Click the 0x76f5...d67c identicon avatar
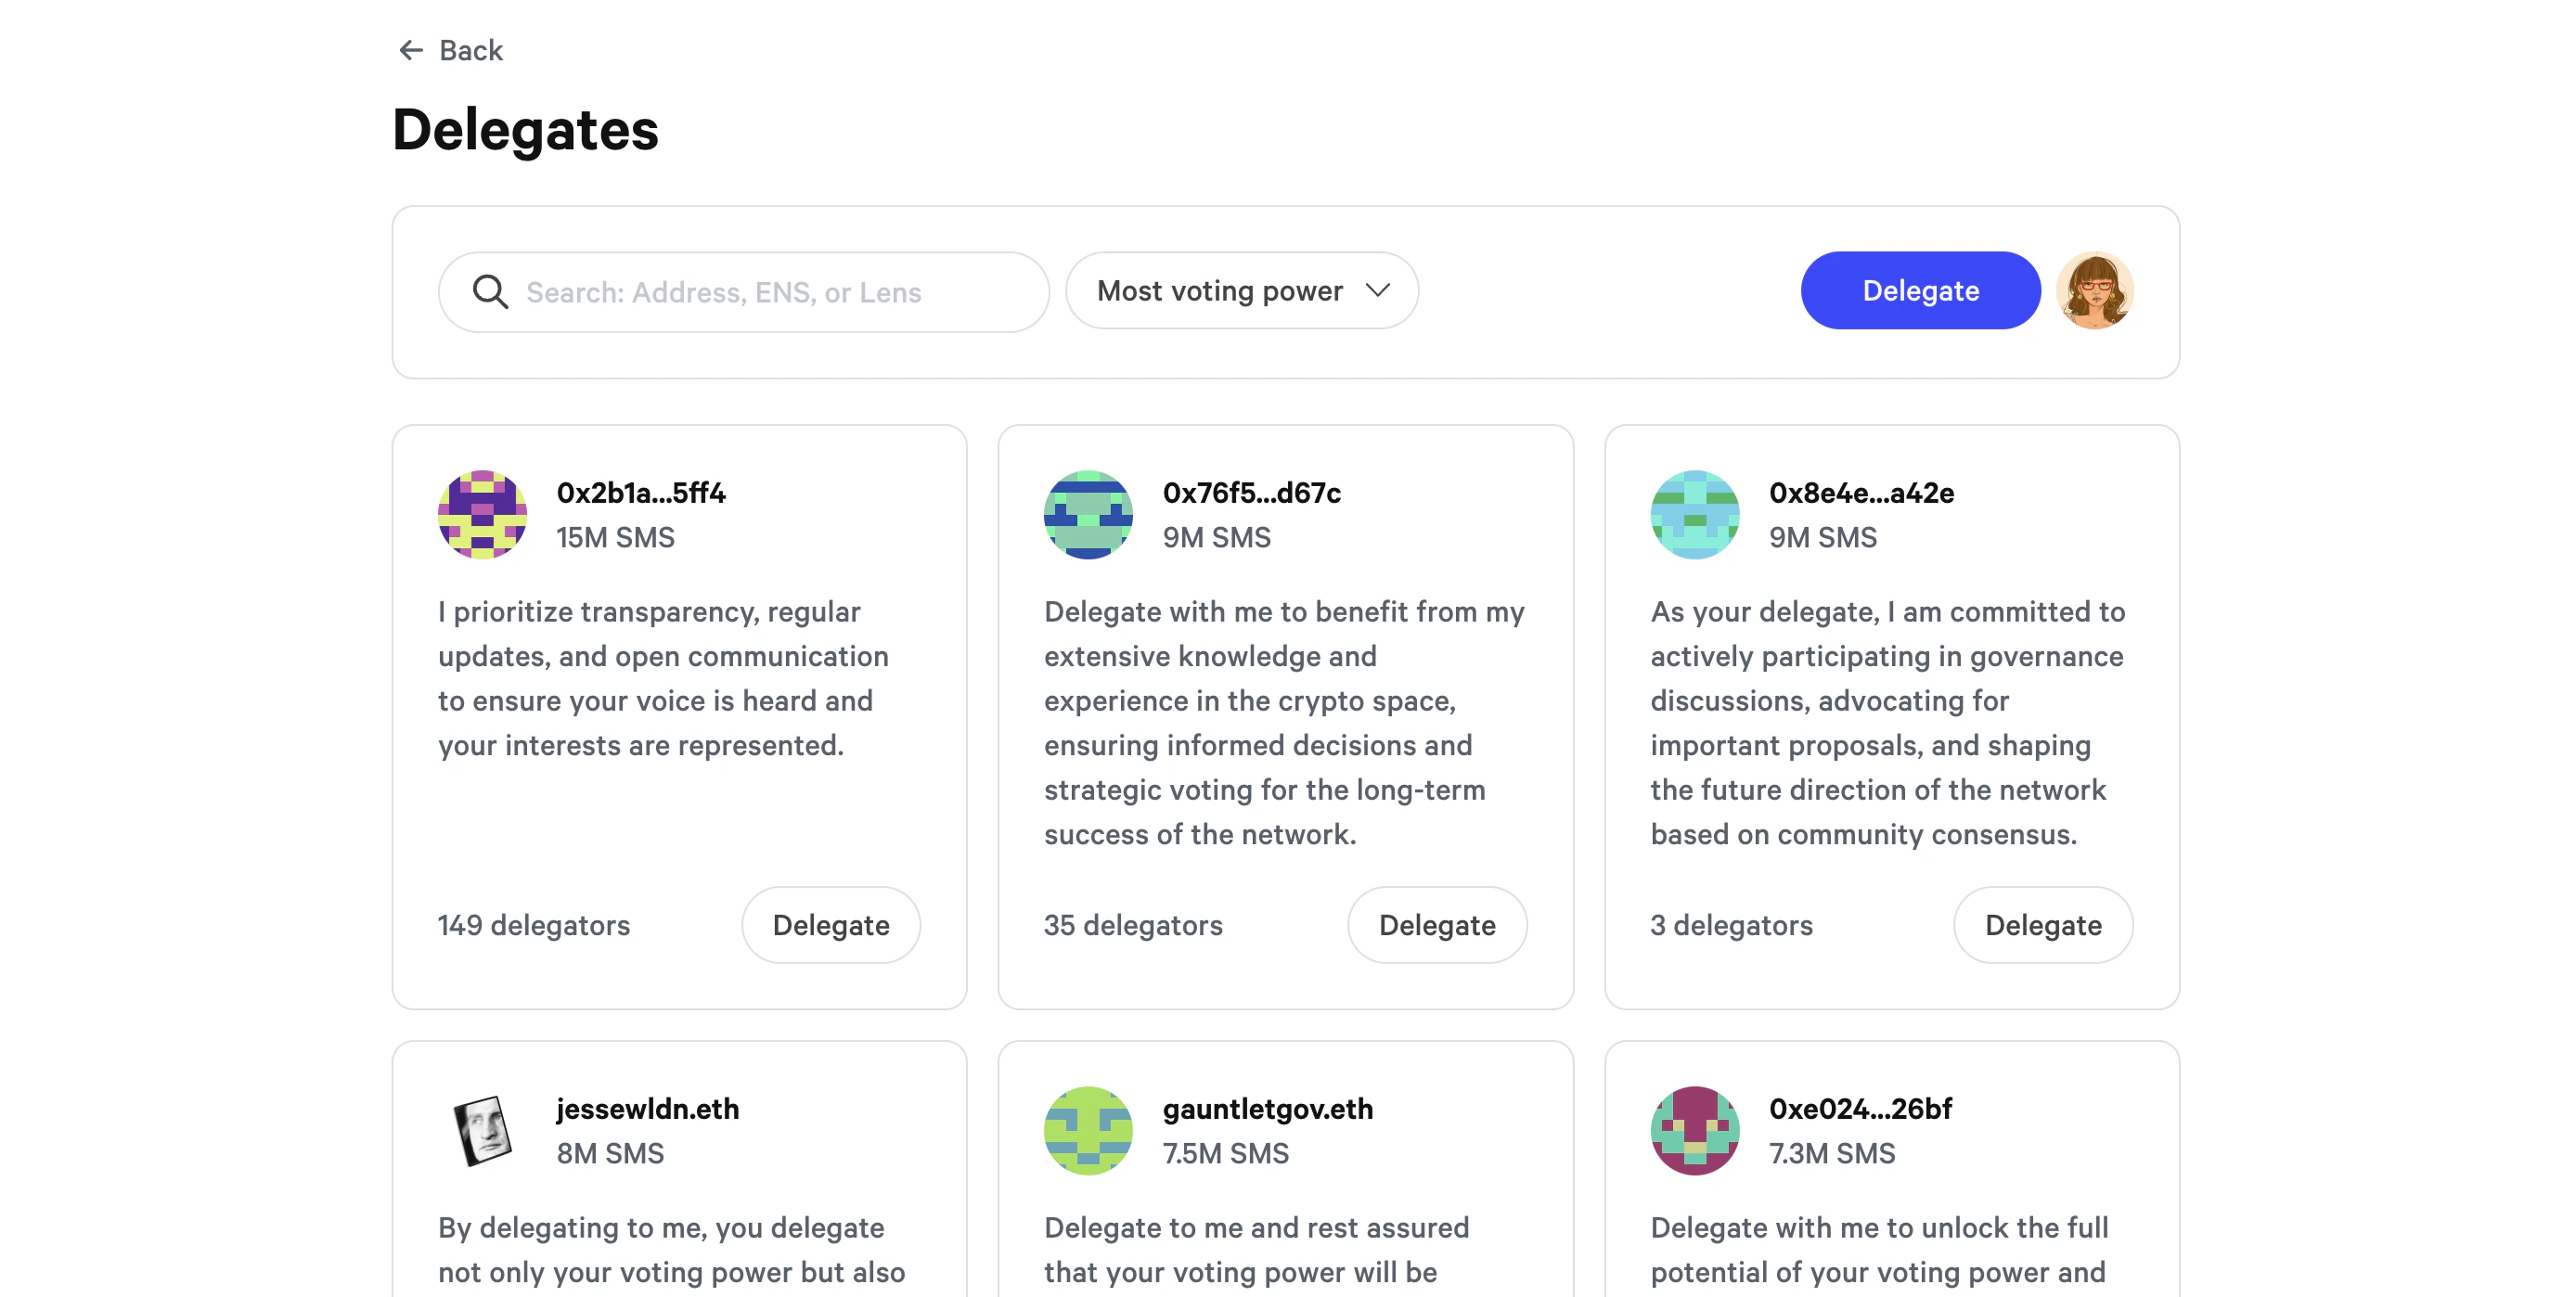Image resolution: width=2576 pixels, height=1297 pixels. (x=1088, y=514)
